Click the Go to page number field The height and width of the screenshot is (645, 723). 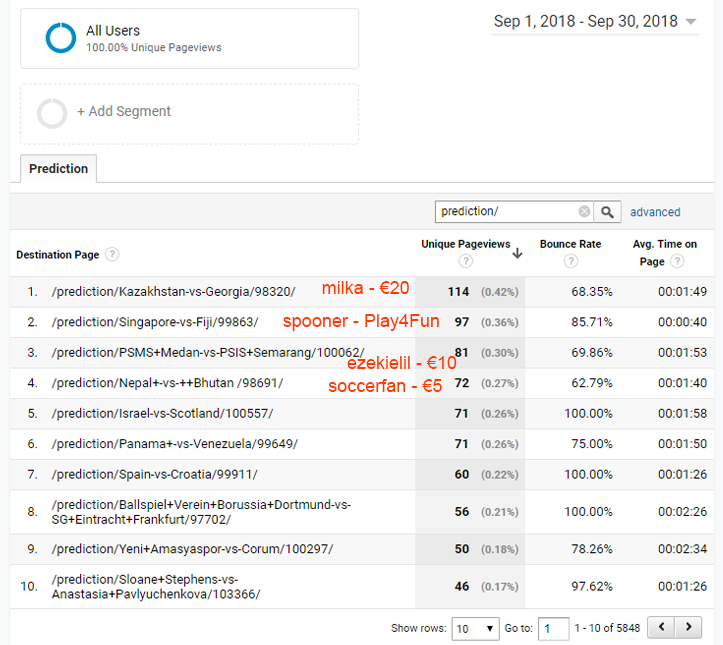click(552, 628)
